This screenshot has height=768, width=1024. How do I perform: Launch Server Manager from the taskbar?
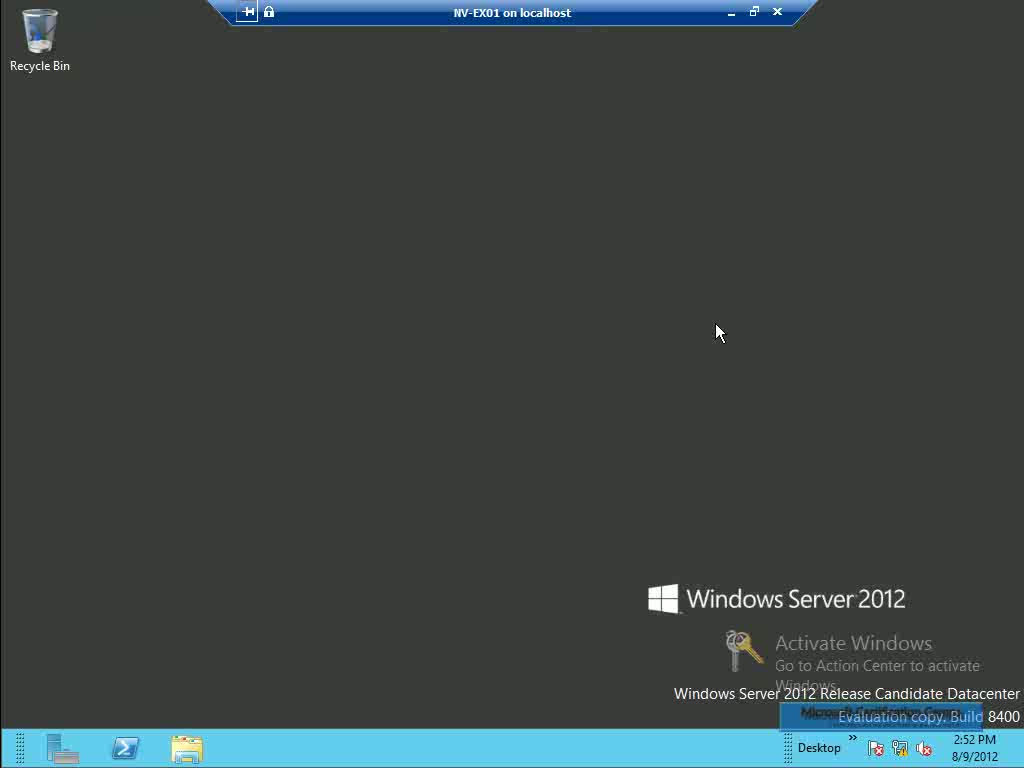pos(63,748)
